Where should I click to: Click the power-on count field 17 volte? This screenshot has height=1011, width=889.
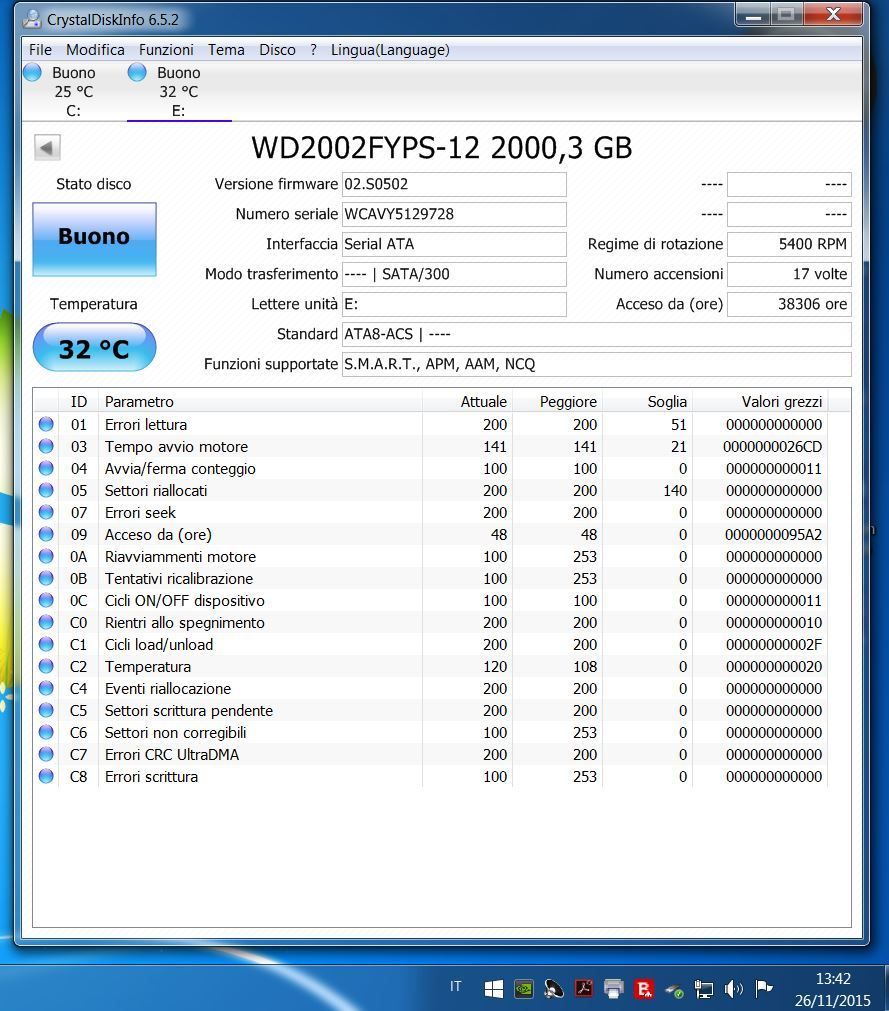pos(789,274)
